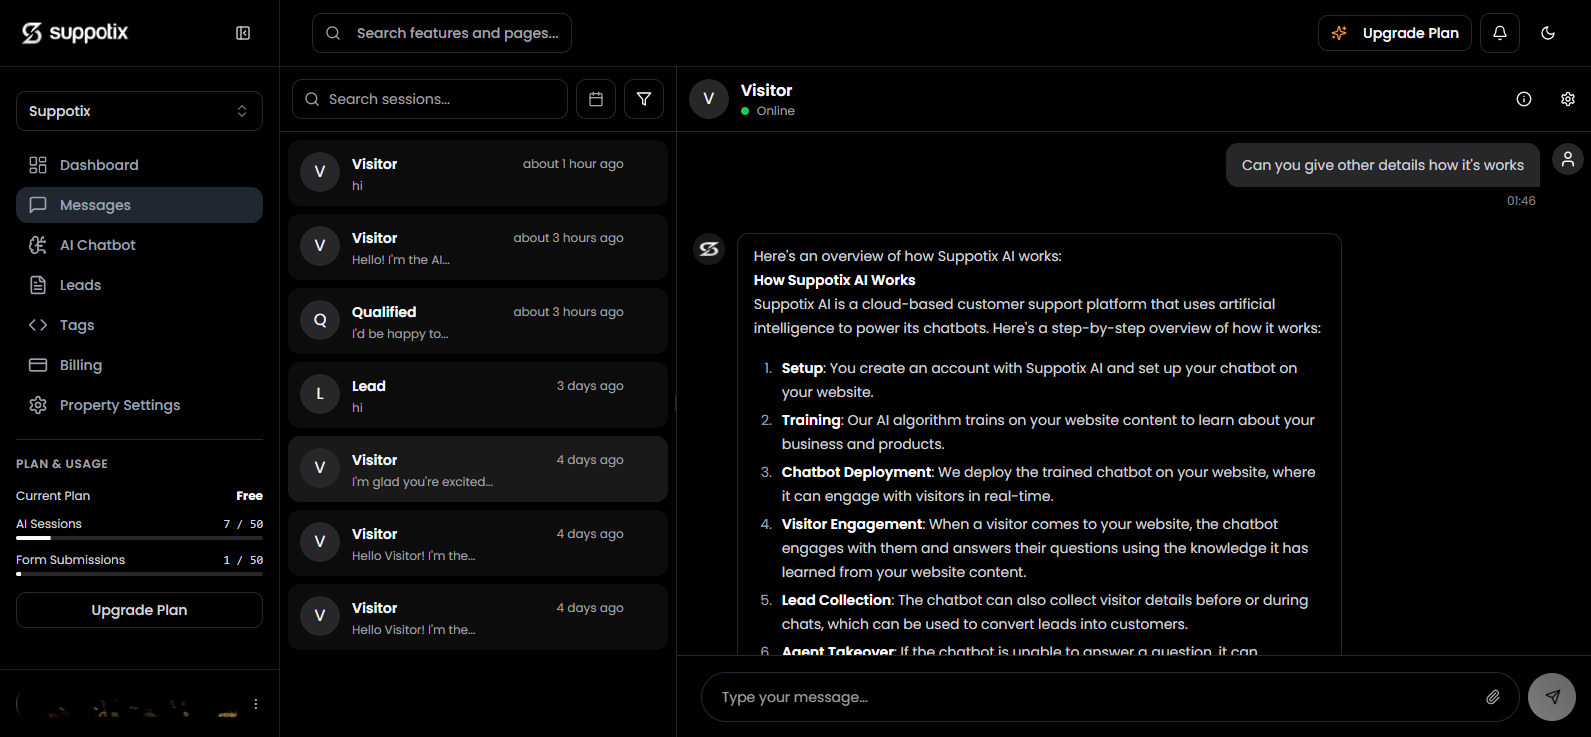Open the calendar date filter

pyautogui.click(x=596, y=99)
